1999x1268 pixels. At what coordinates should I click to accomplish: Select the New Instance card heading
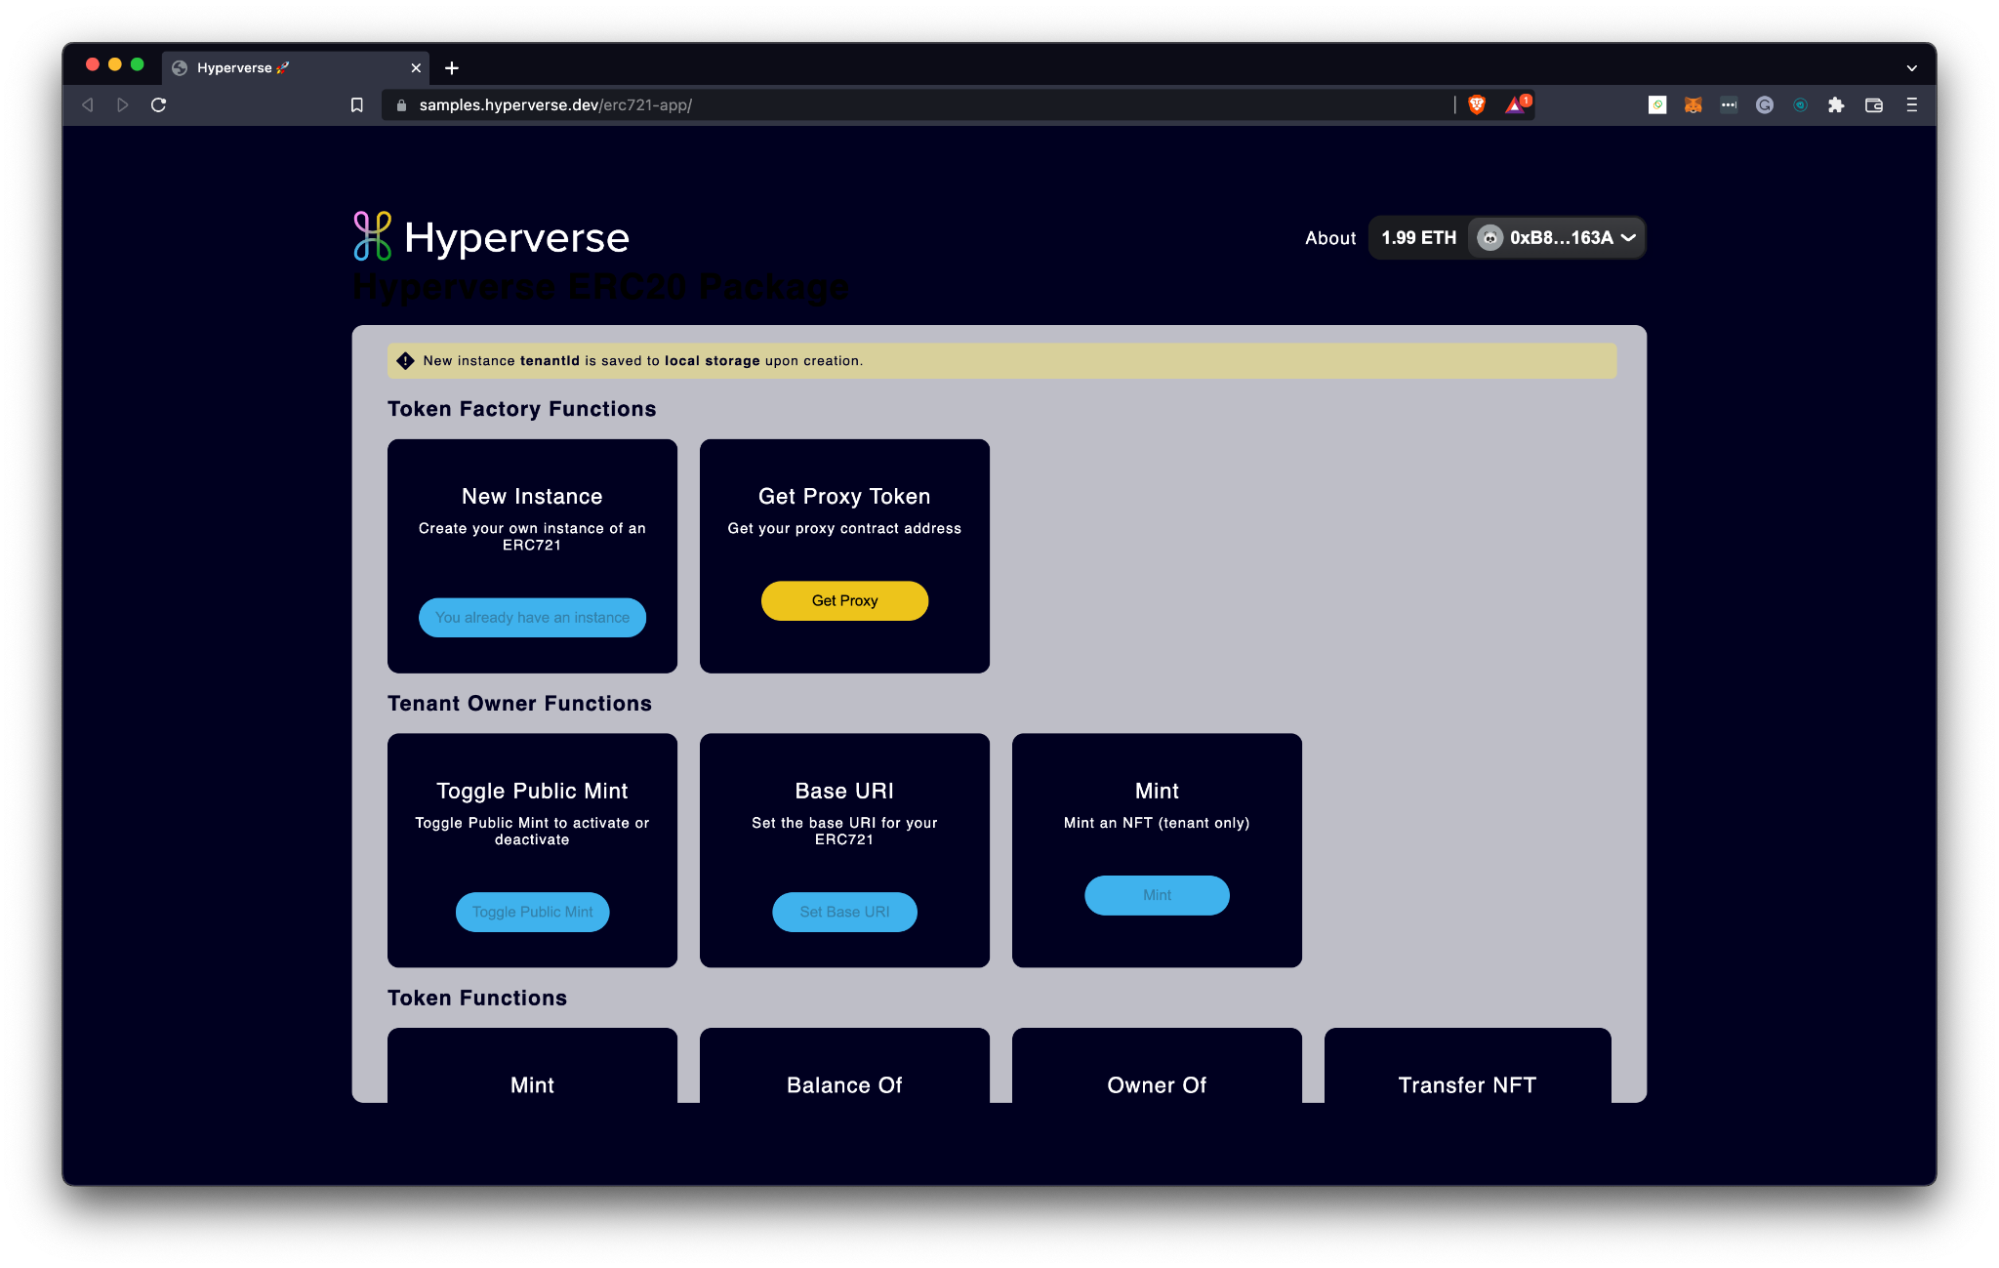(532, 497)
